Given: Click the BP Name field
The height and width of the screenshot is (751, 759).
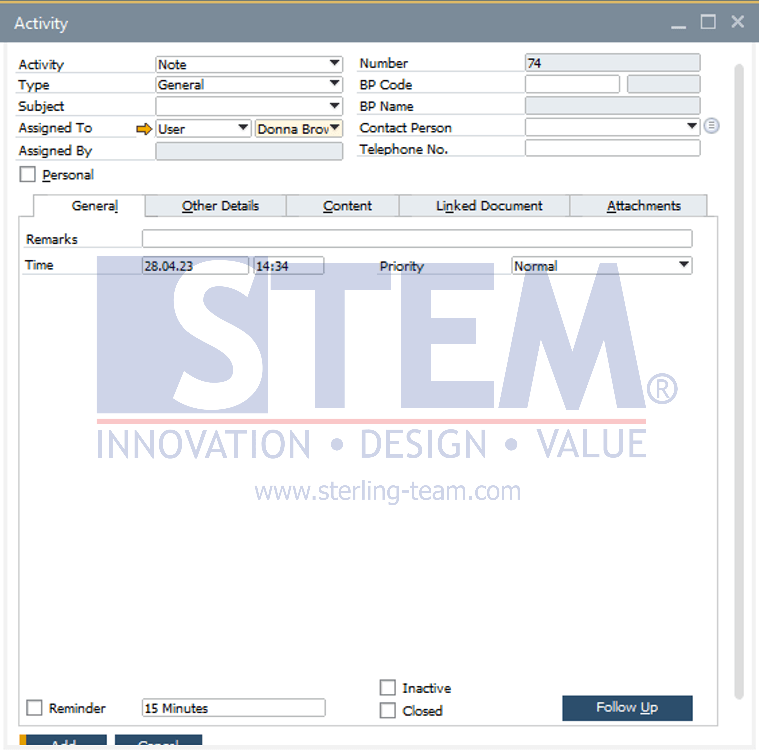Looking at the screenshot, I should click(x=612, y=106).
